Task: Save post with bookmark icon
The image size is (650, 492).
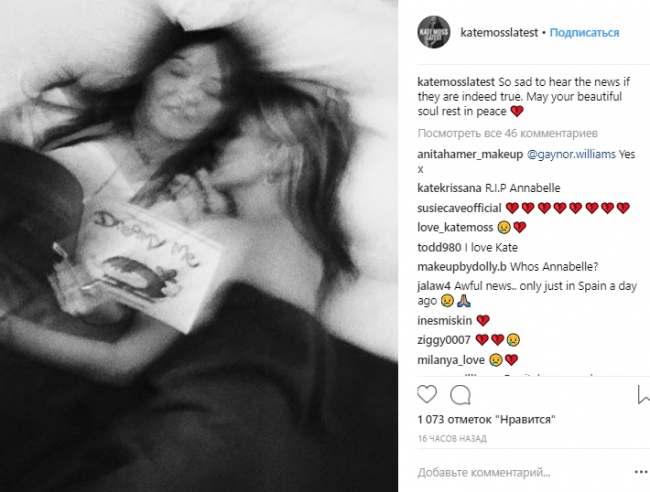Action: (x=644, y=395)
